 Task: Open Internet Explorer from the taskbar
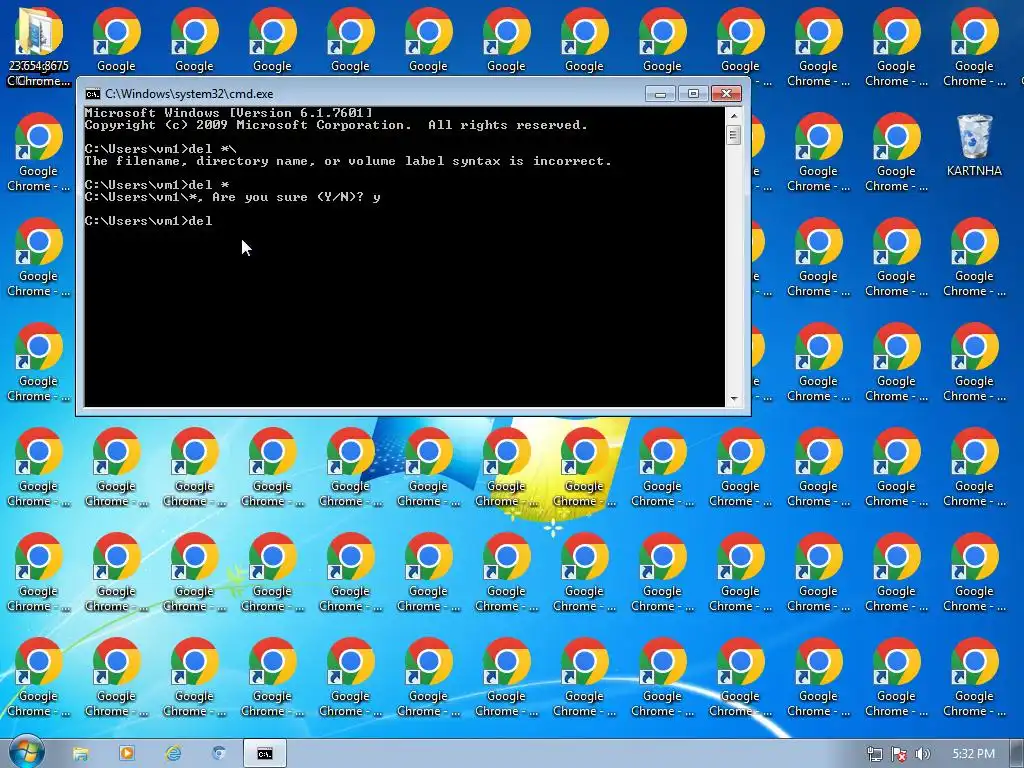(173, 754)
